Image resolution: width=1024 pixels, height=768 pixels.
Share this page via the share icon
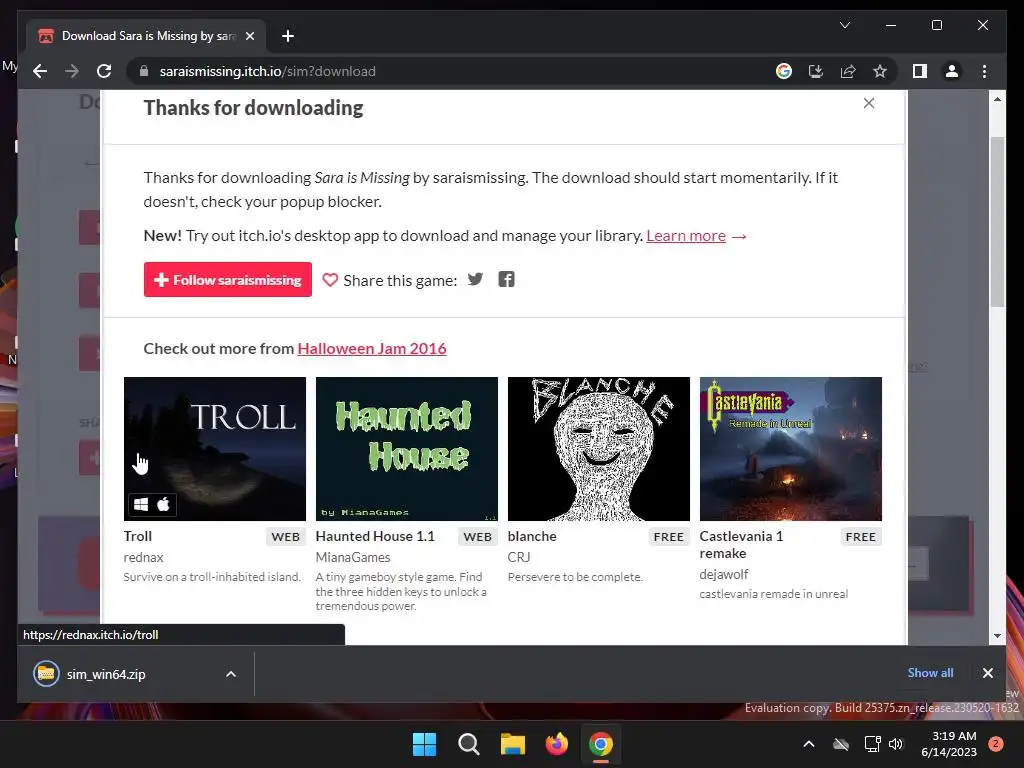[x=848, y=71]
